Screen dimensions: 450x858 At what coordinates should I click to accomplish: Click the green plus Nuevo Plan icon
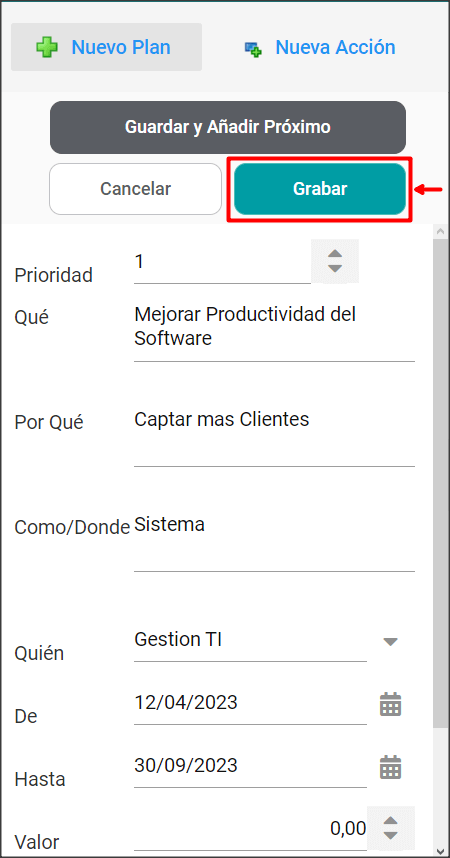point(47,48)
